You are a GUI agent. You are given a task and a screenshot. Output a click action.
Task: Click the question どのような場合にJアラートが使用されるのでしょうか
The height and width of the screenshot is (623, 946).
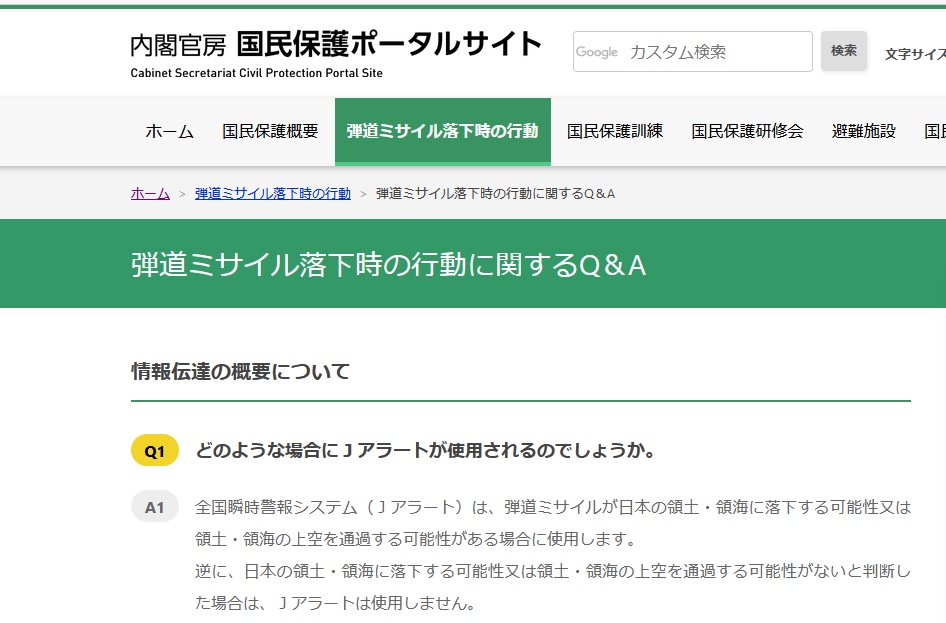[x=425, y=451]
